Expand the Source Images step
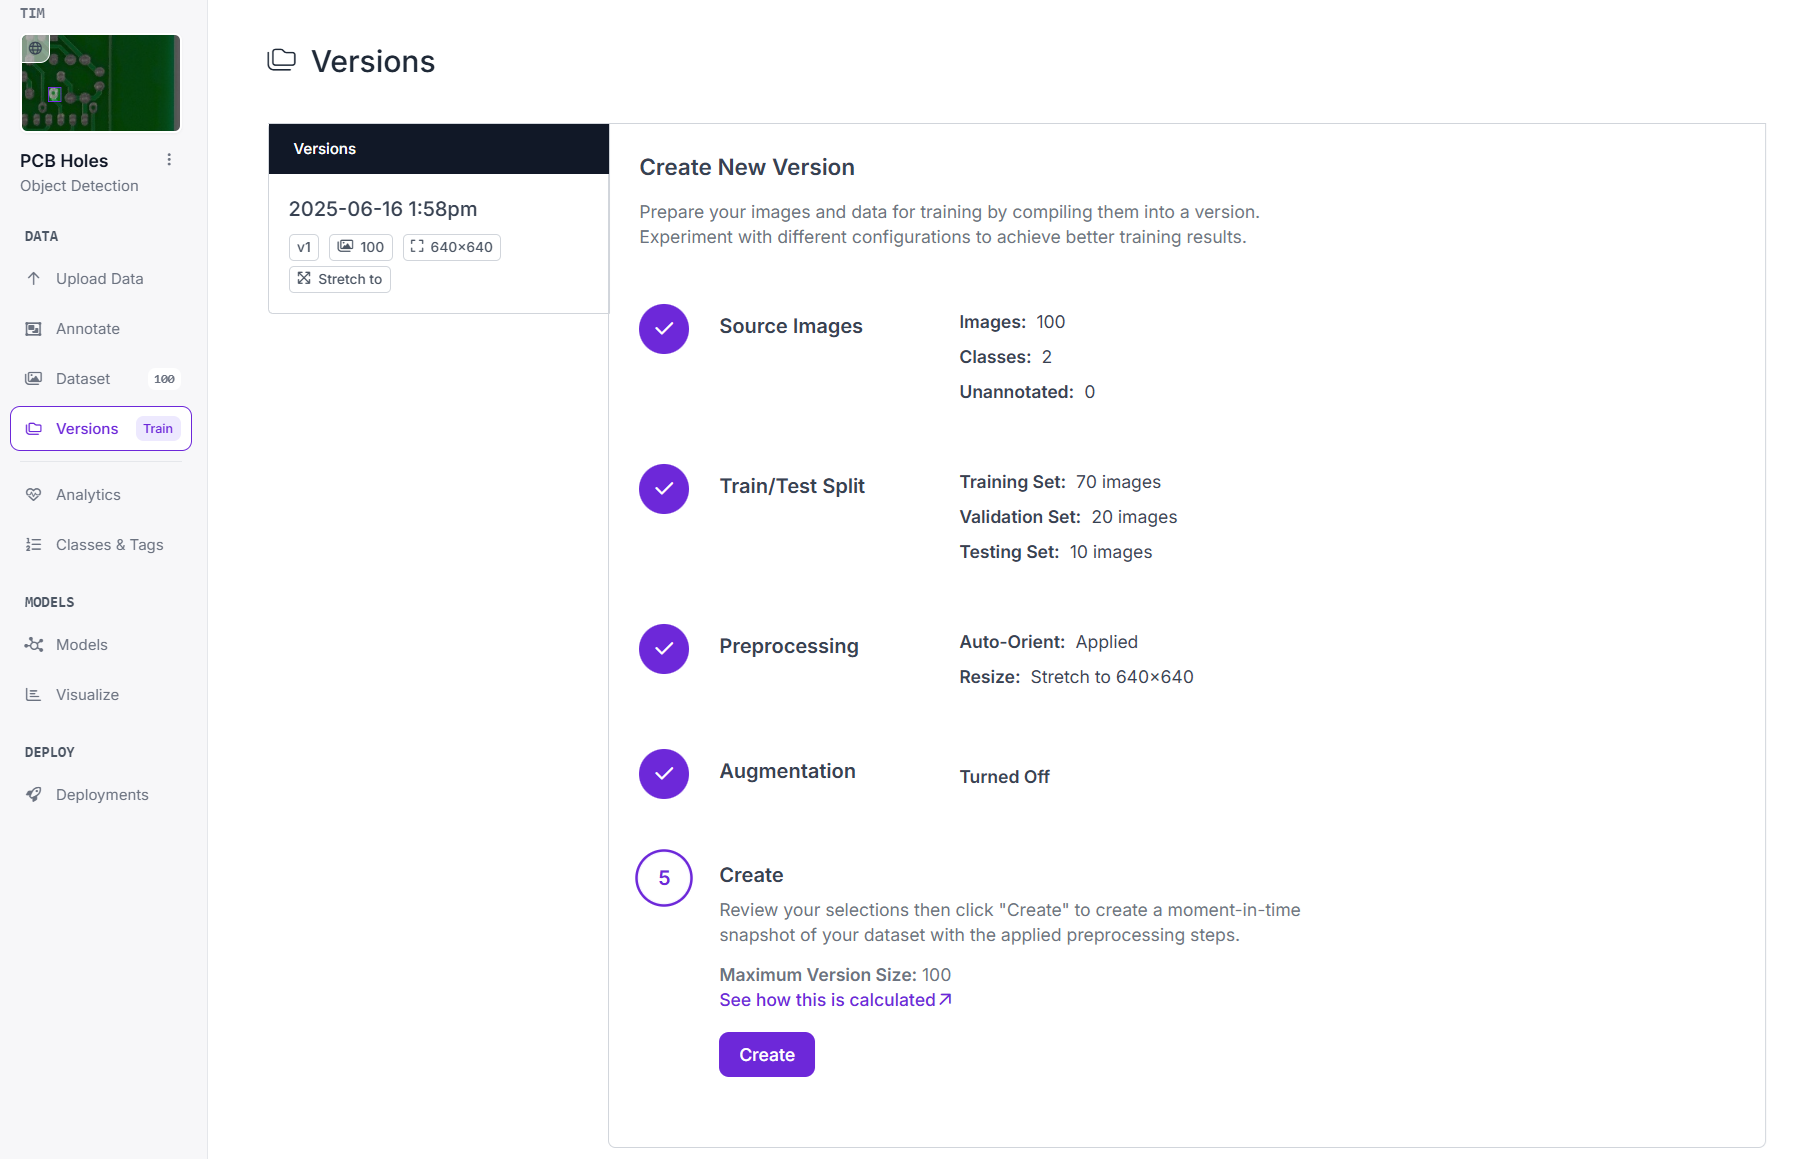Screen dimensions: 1804x1159 pyautogui.click(x=790, y=327)
